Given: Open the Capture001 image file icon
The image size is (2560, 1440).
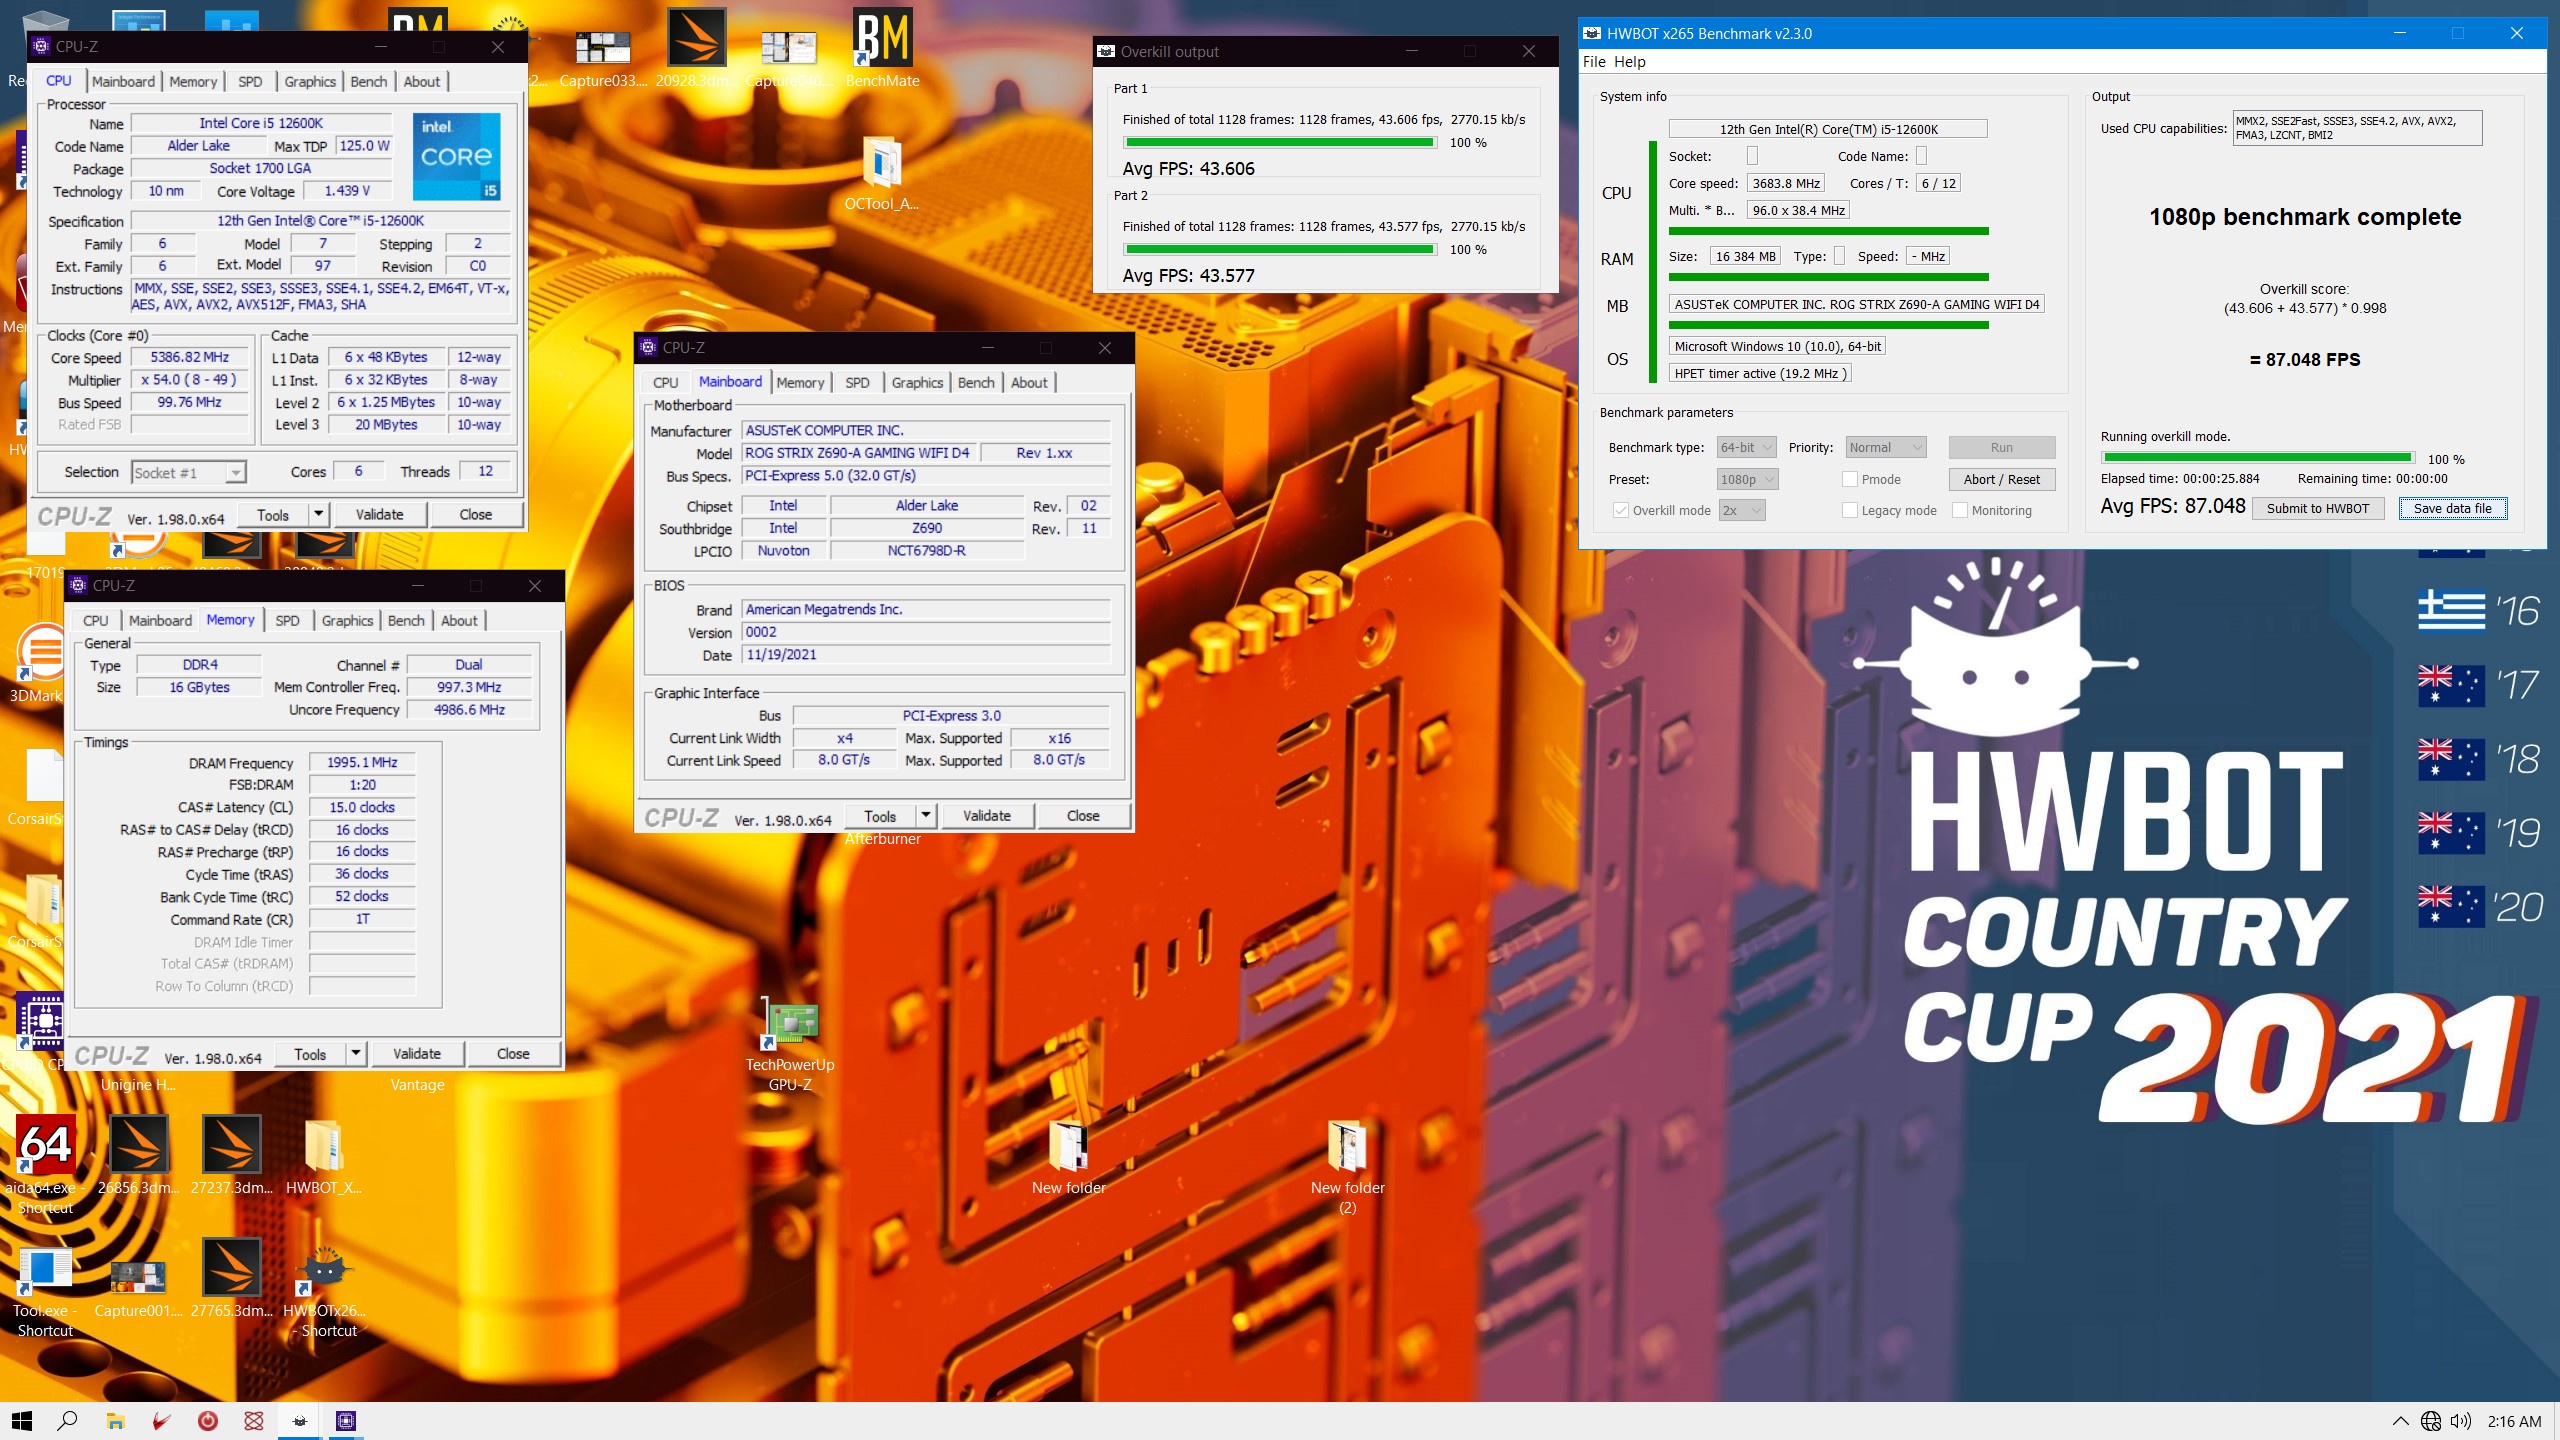Looking at the screenshot, I should point(139,1288).
